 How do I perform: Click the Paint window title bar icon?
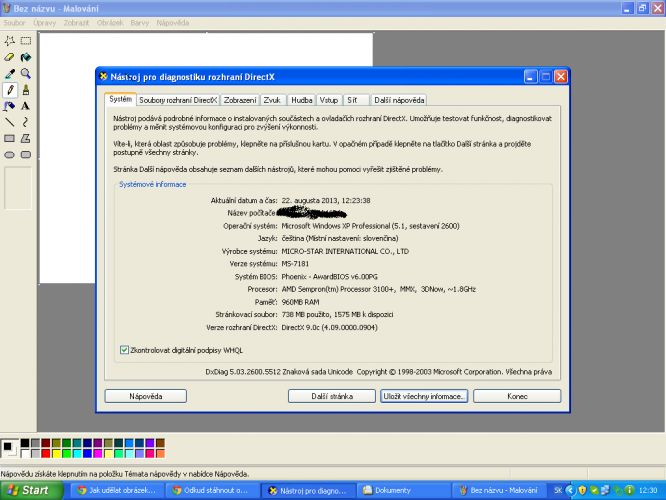coord(6,8)
